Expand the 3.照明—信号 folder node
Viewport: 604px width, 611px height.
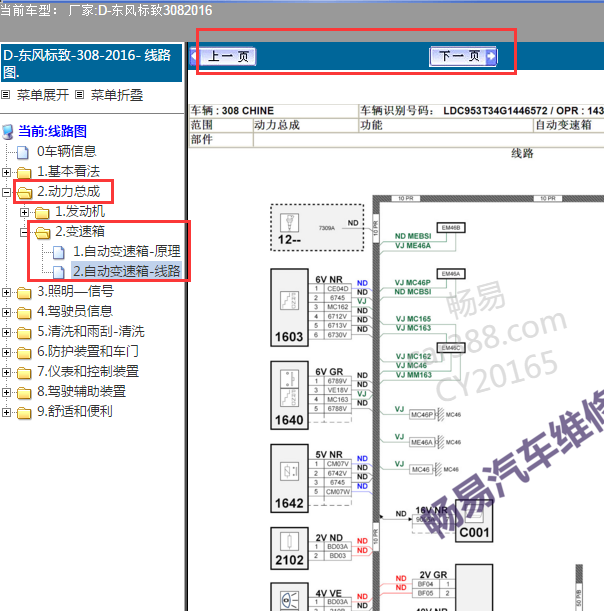6,292
